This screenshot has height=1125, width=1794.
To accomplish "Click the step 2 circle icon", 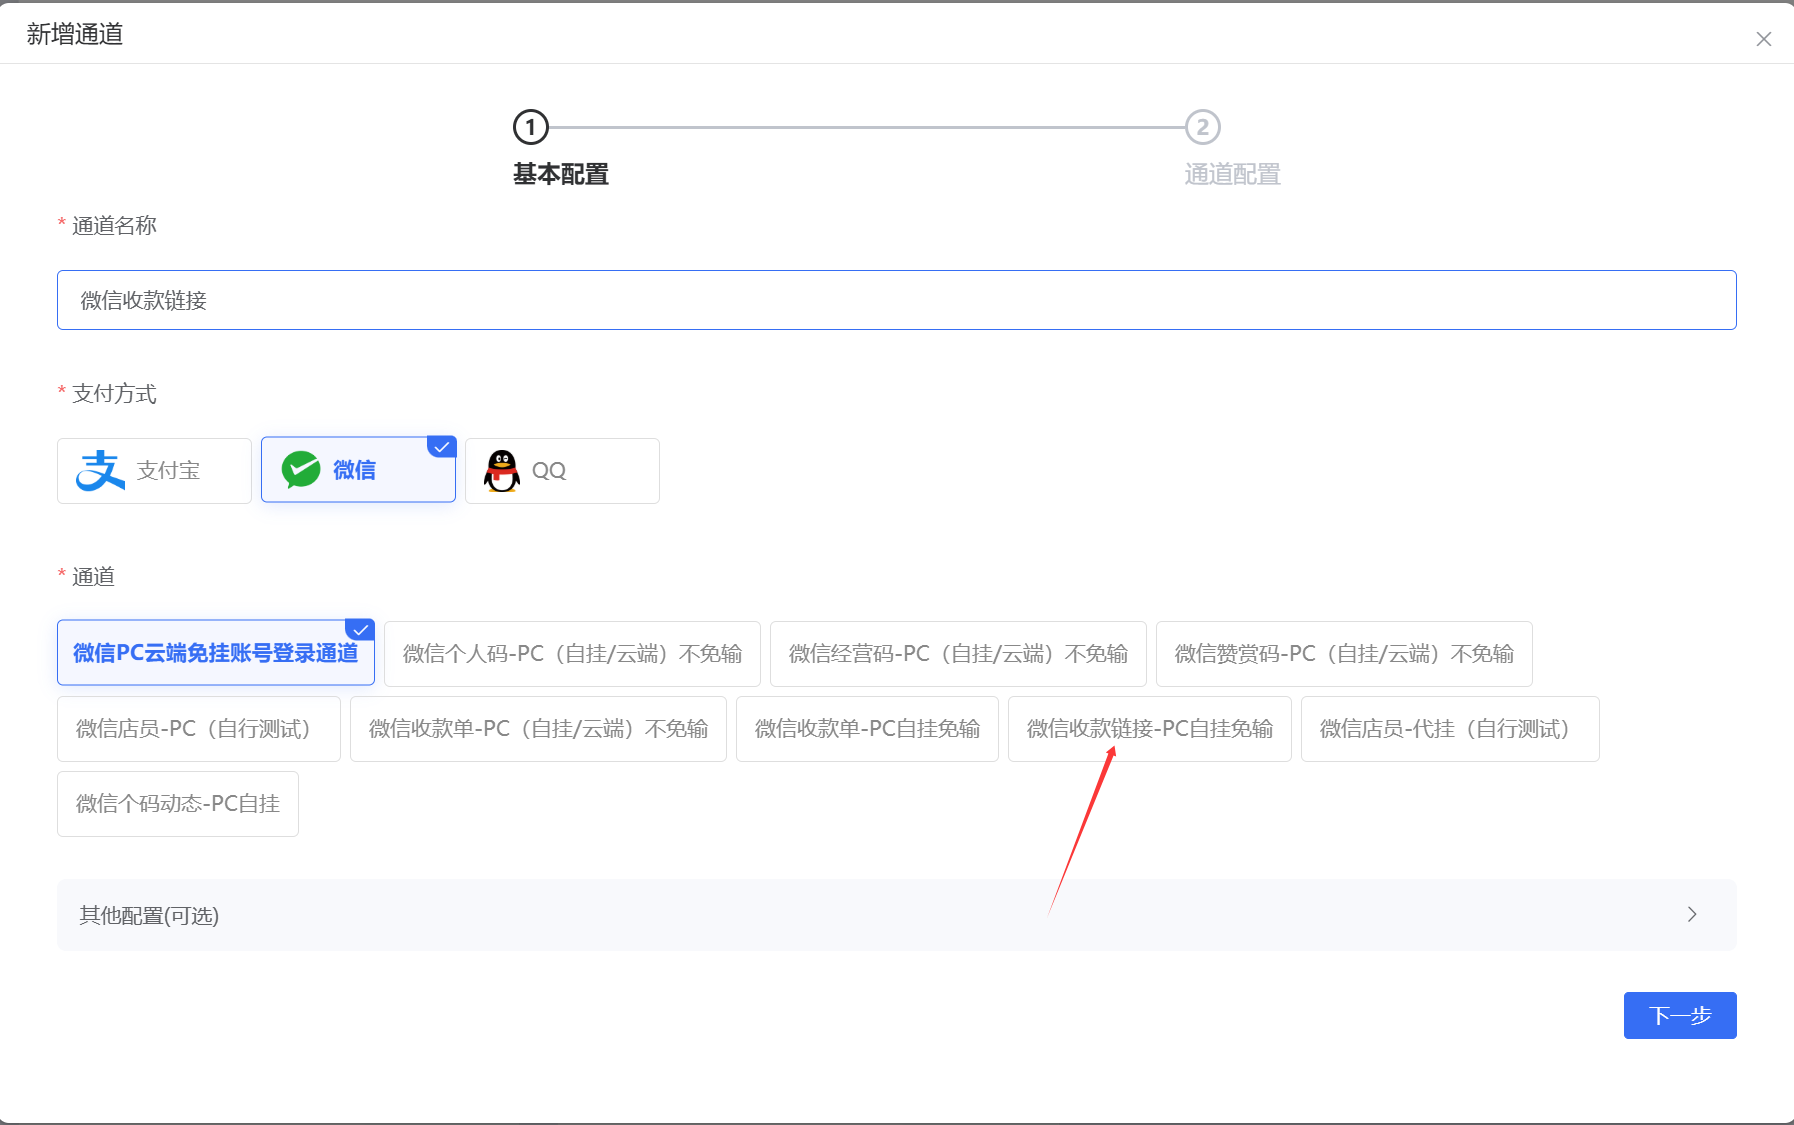I will [x=1203, y=127].
